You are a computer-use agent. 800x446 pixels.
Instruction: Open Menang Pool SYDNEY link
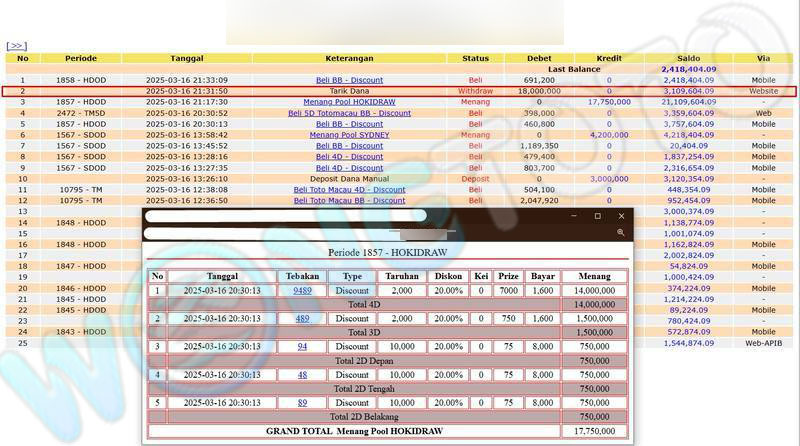pyautogui.click(x=349, y=135)
